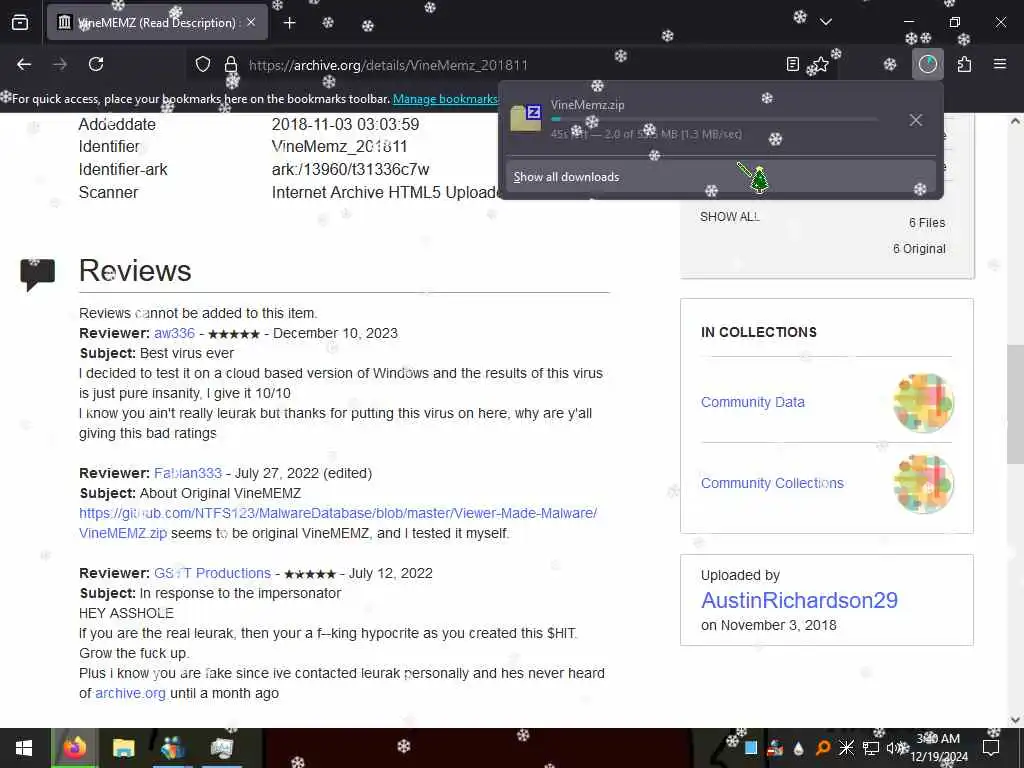This screenshot has width=1024, height=768.
Task: Open the Community Data collection
Action: tap(752, 402)
